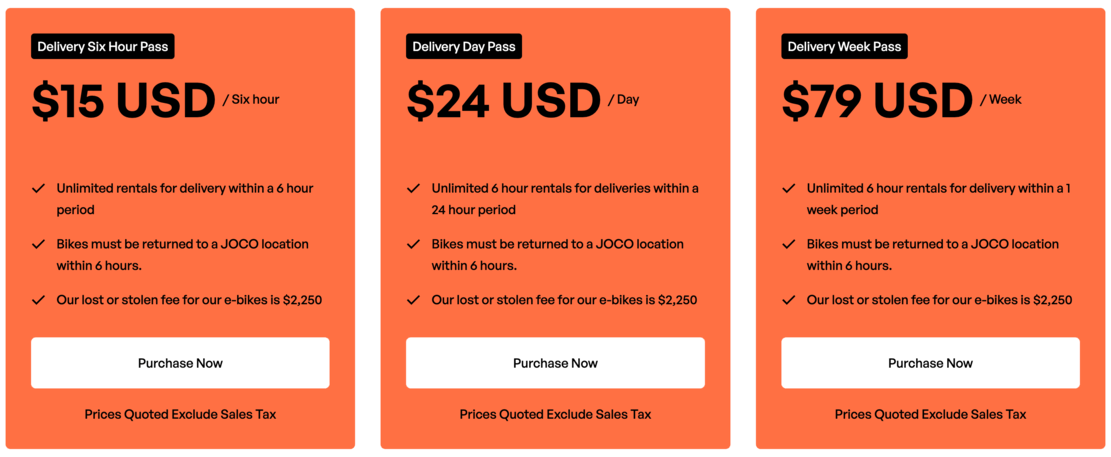Click checkmark by JOCO return rule in Six Hour card
The width and height of the screenshot is (1111, 457).
click(x=38, y=244)
